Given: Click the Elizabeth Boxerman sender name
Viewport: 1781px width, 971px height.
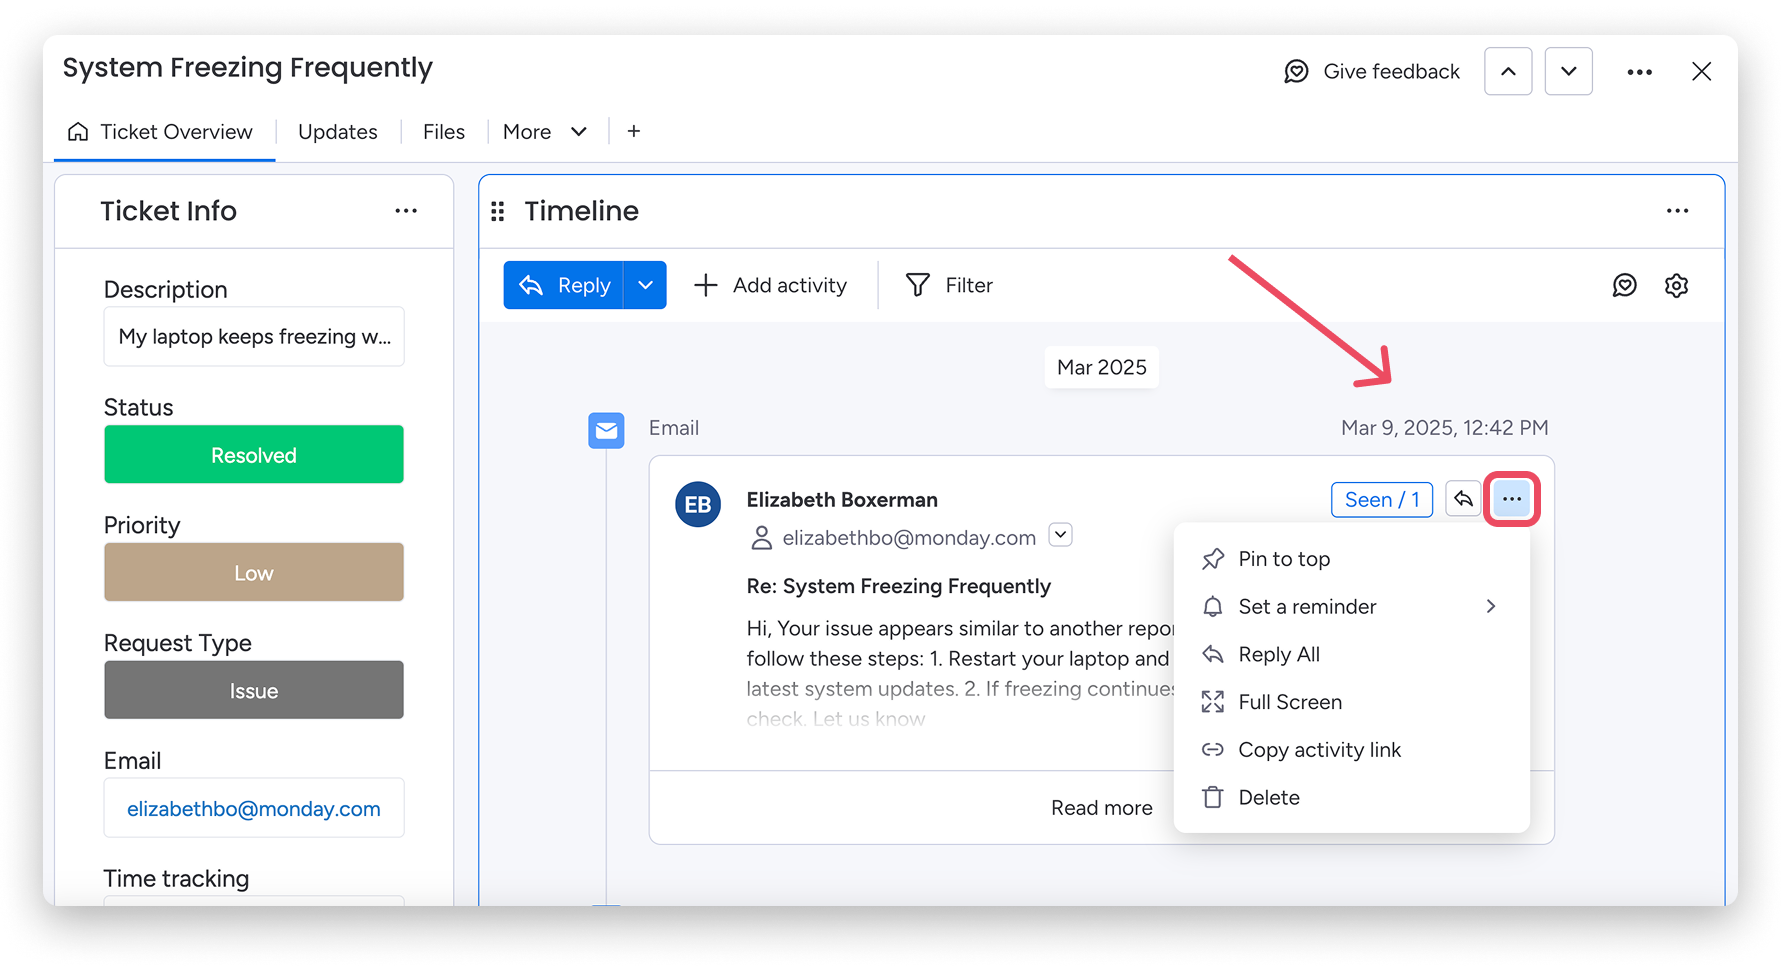Looking at the screenshot, I should (x=842, y=500).
